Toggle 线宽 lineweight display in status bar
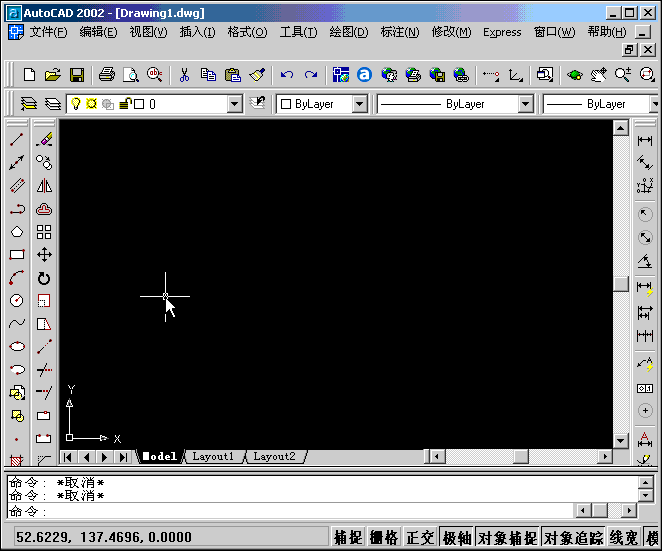Image resolution: width=662 pixels, height=551 pixels. point(624,537)
